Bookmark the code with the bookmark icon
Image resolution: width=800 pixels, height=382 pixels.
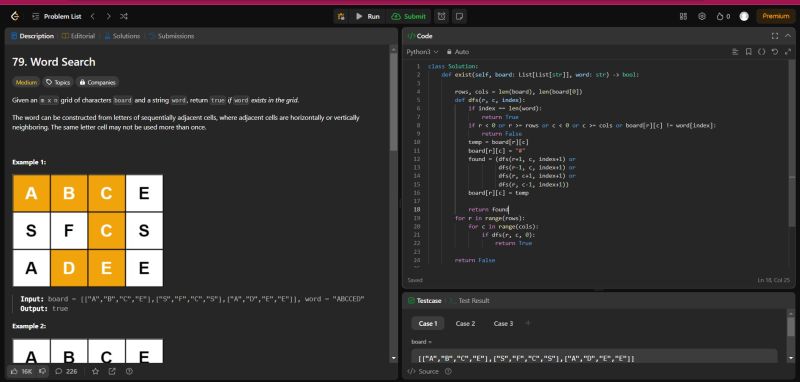pyautogui.click(x=748, y=52)
